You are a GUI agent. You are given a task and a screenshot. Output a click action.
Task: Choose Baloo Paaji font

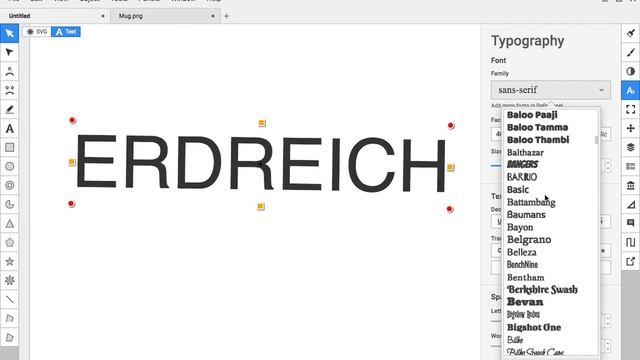point(532,115)
